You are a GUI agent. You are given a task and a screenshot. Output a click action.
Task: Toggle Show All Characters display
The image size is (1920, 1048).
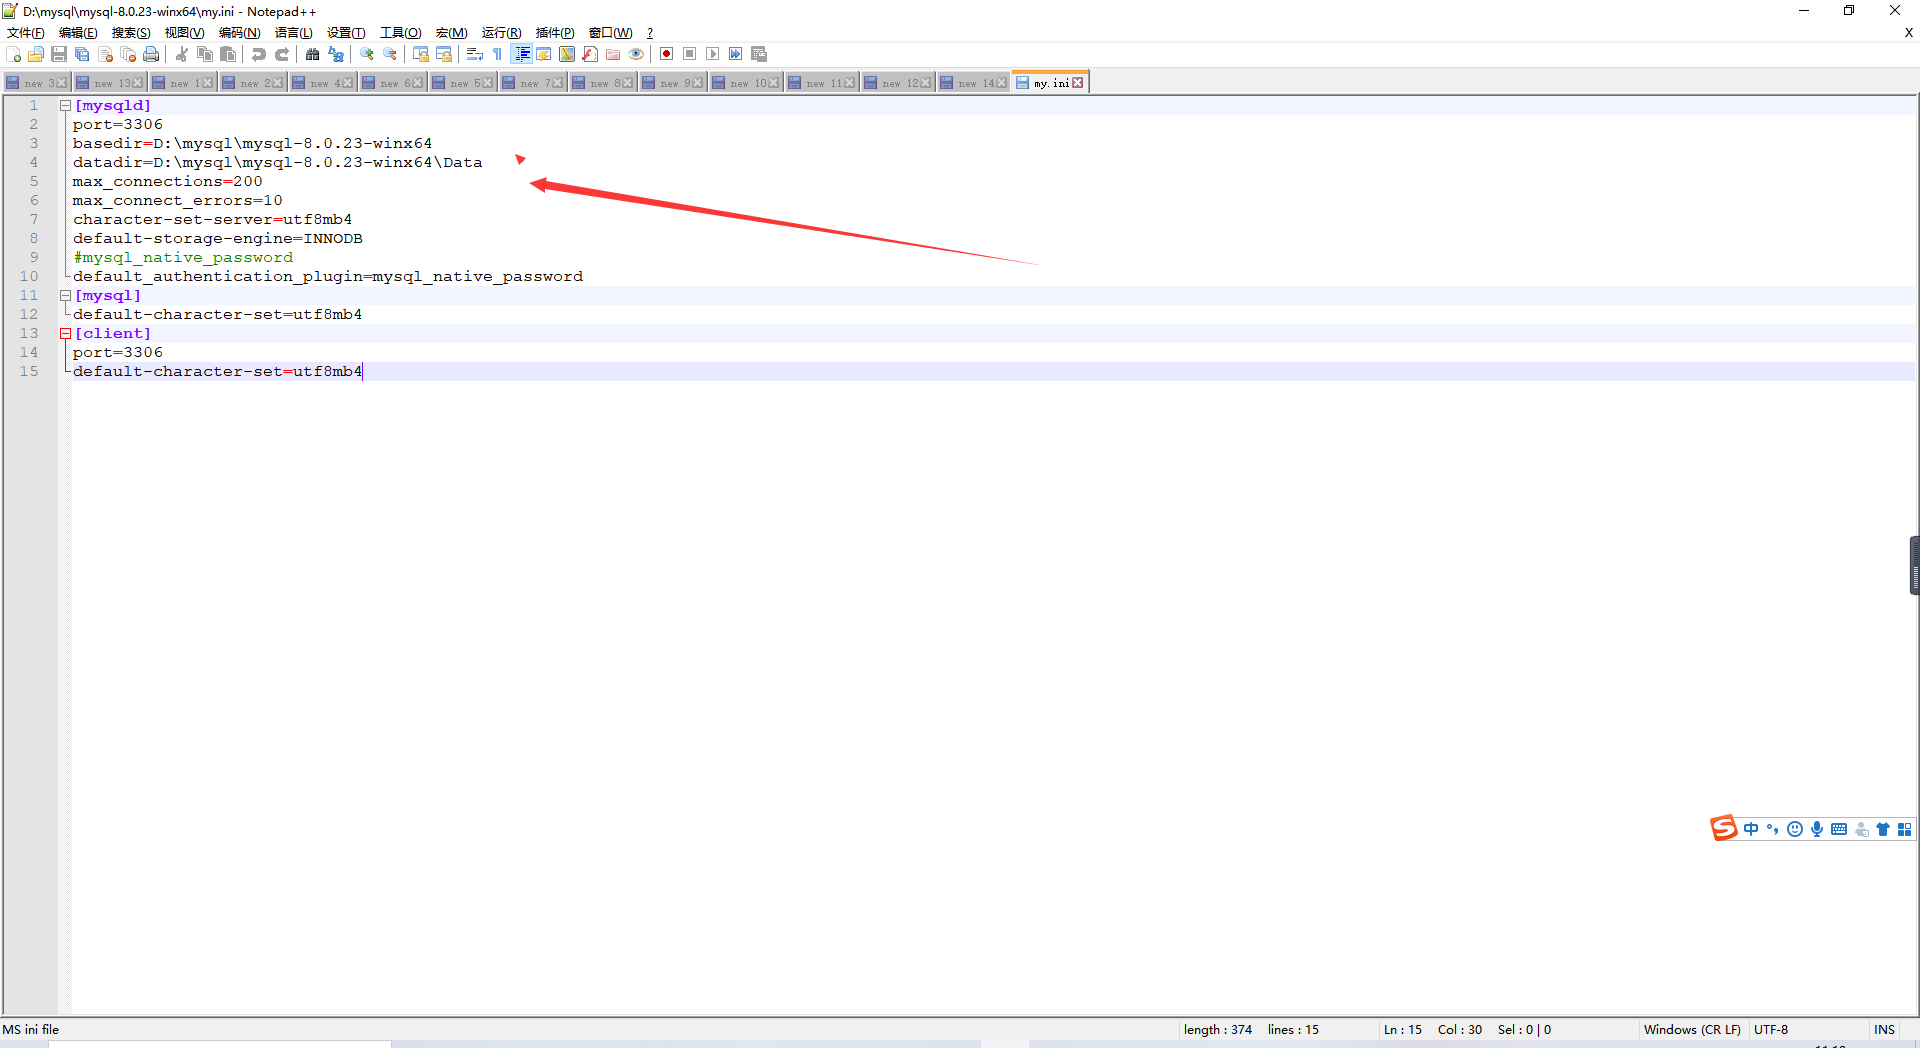497,54
